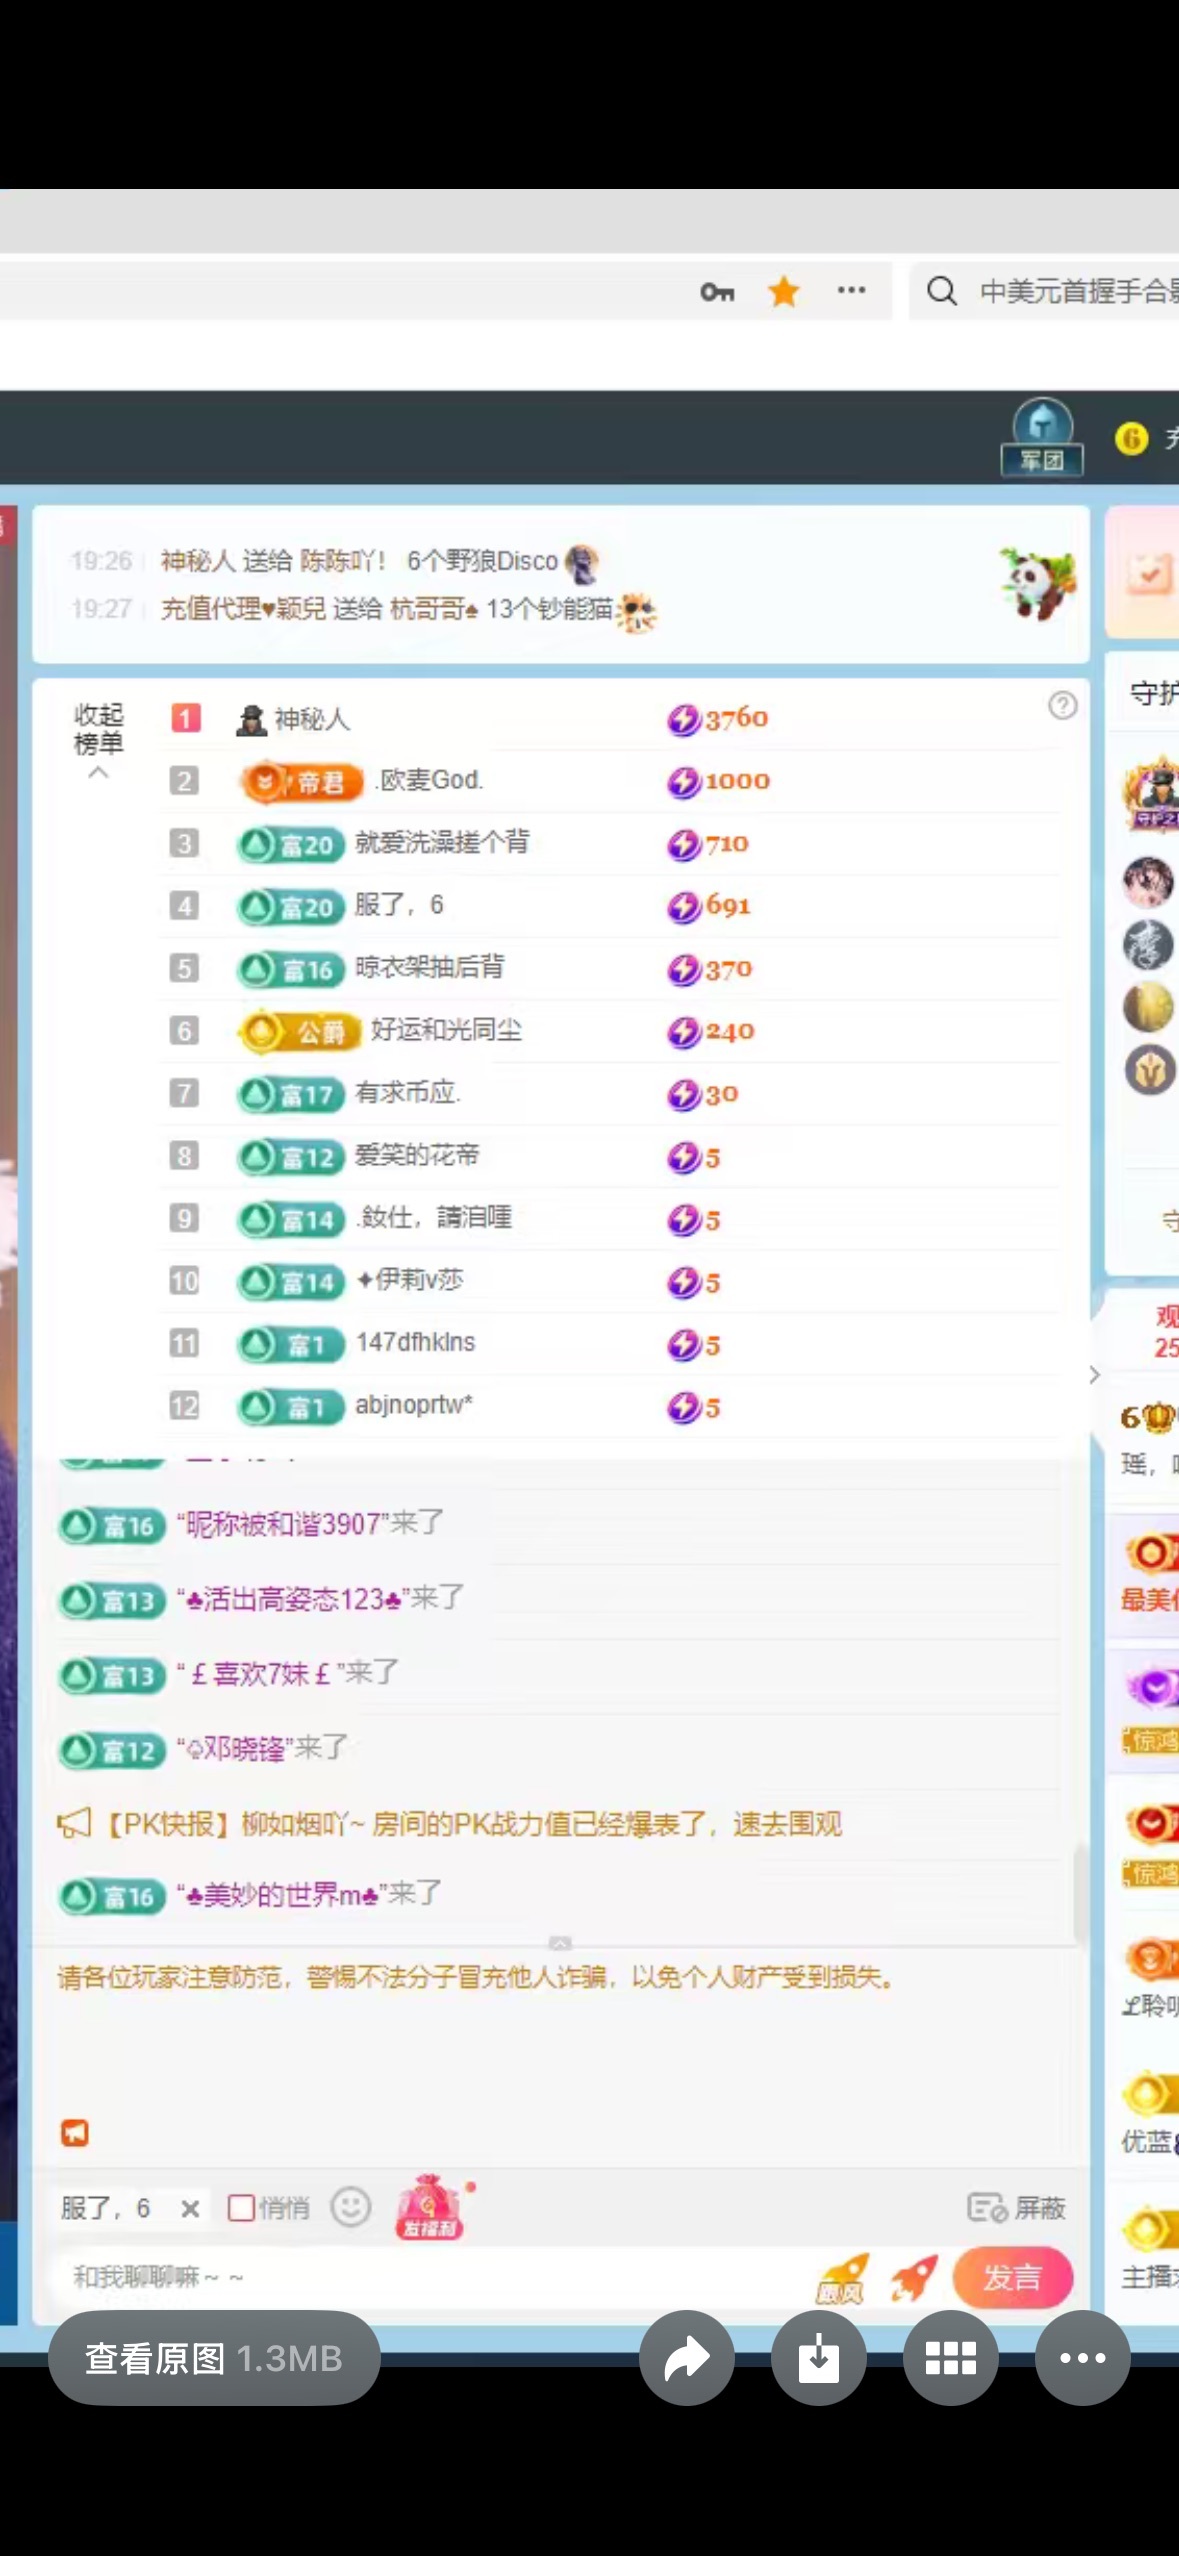Open the 军团 legion icon
1179x2556 pixels.
pyautogui.click(x=1042, y=437)
